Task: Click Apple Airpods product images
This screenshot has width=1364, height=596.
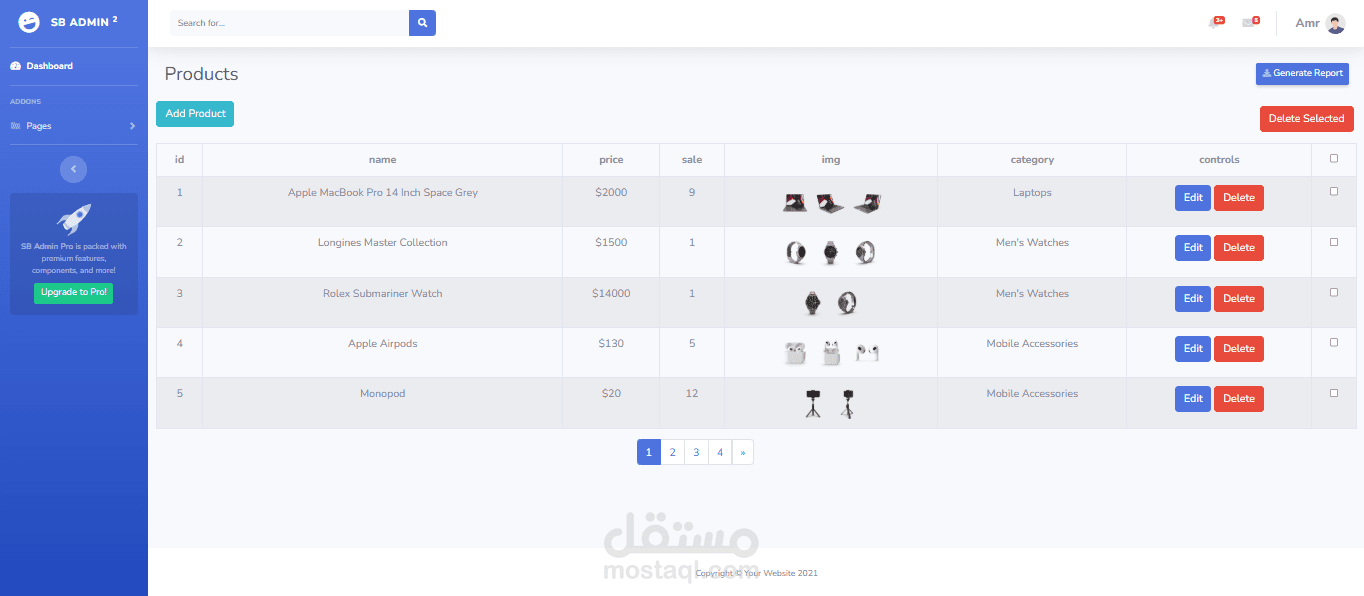Action: 831,352
